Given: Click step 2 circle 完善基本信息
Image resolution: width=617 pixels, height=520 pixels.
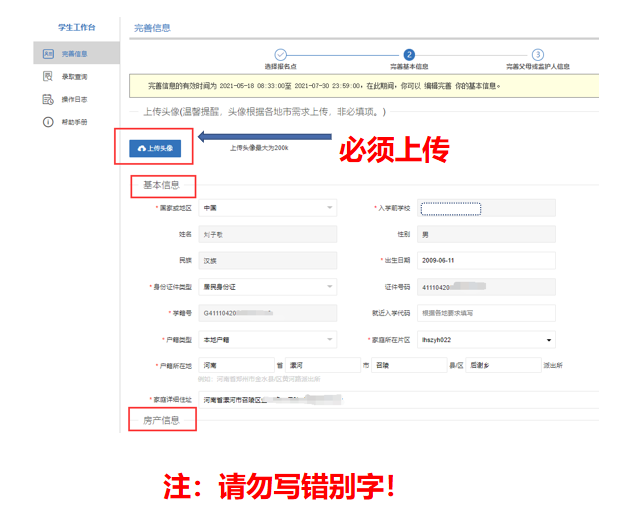Looking at the screenshot, I should pos(409,54).
